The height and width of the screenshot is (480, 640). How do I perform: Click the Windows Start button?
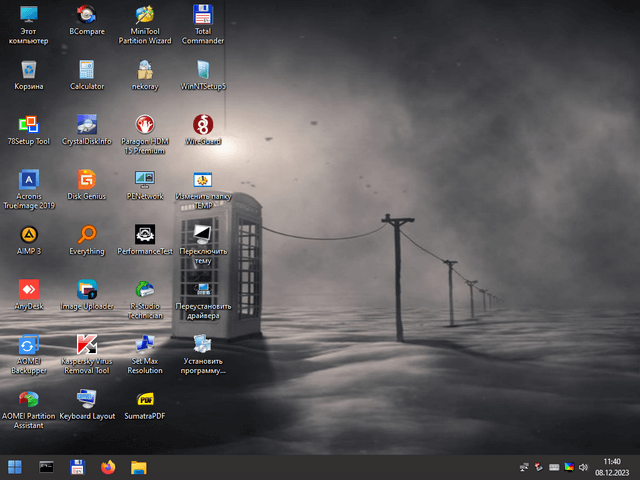pos(16,466)
